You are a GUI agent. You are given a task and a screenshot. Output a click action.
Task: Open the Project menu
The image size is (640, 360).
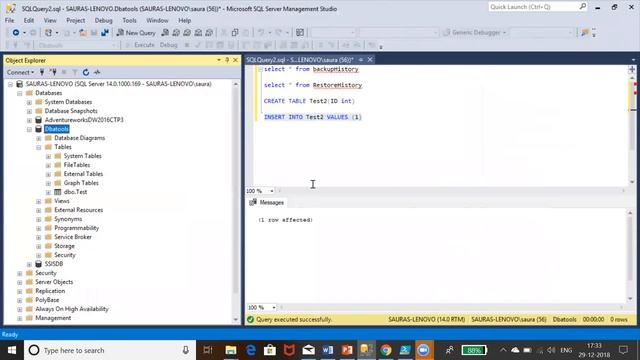[x=76, y=20]
